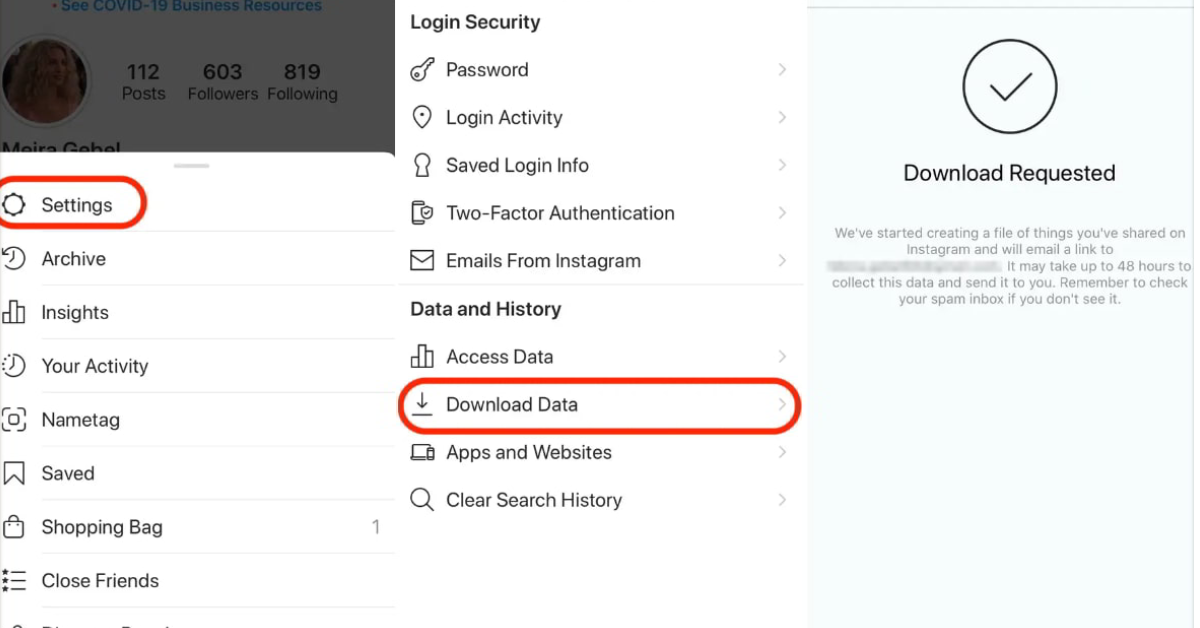Click the Two-Factor Authentication badge icon
Viewport: 1200px width, 628px height.
click(421, 213)
